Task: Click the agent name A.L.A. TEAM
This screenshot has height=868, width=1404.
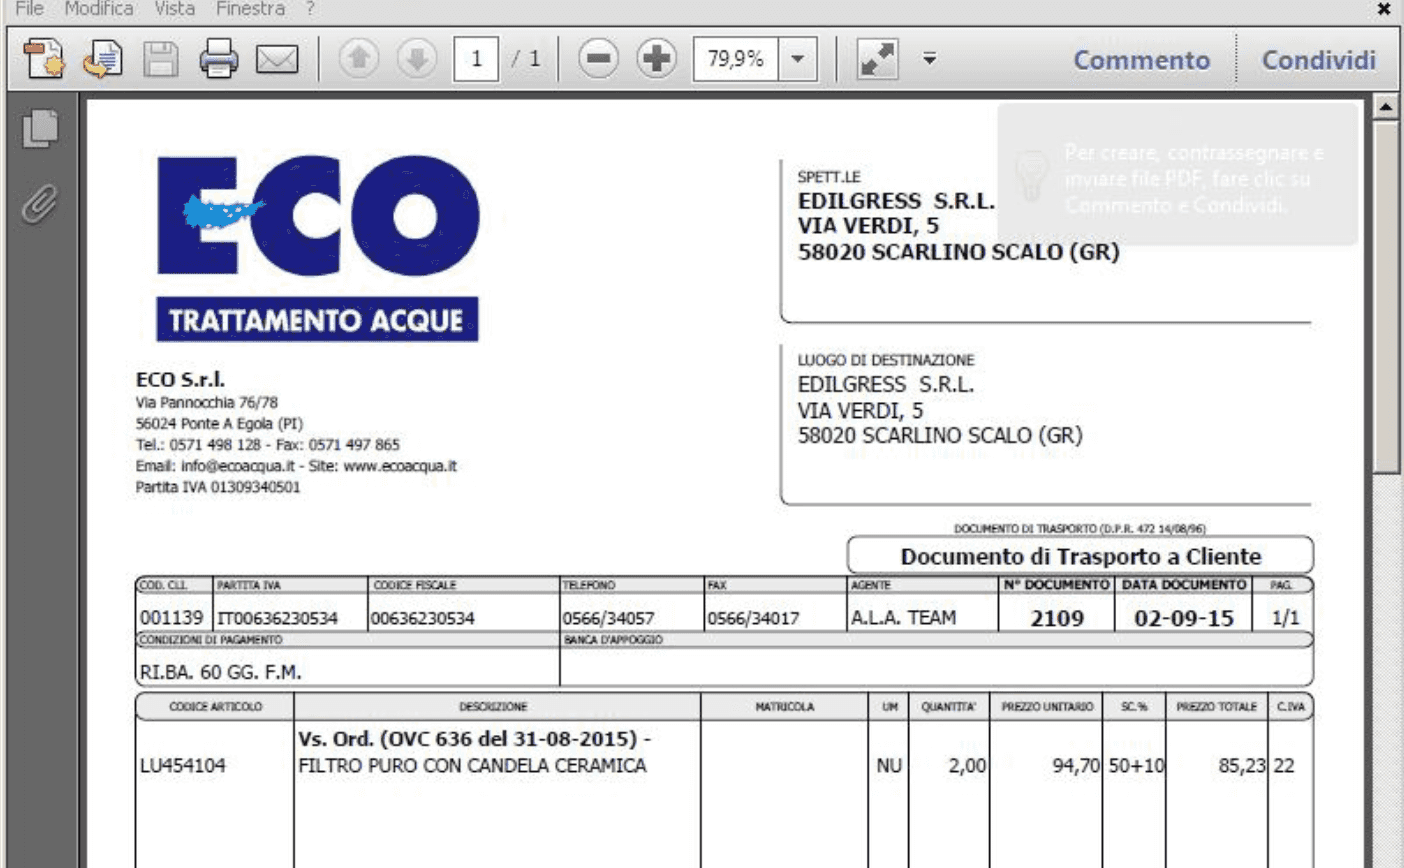Action: click(x=903, y=618)
